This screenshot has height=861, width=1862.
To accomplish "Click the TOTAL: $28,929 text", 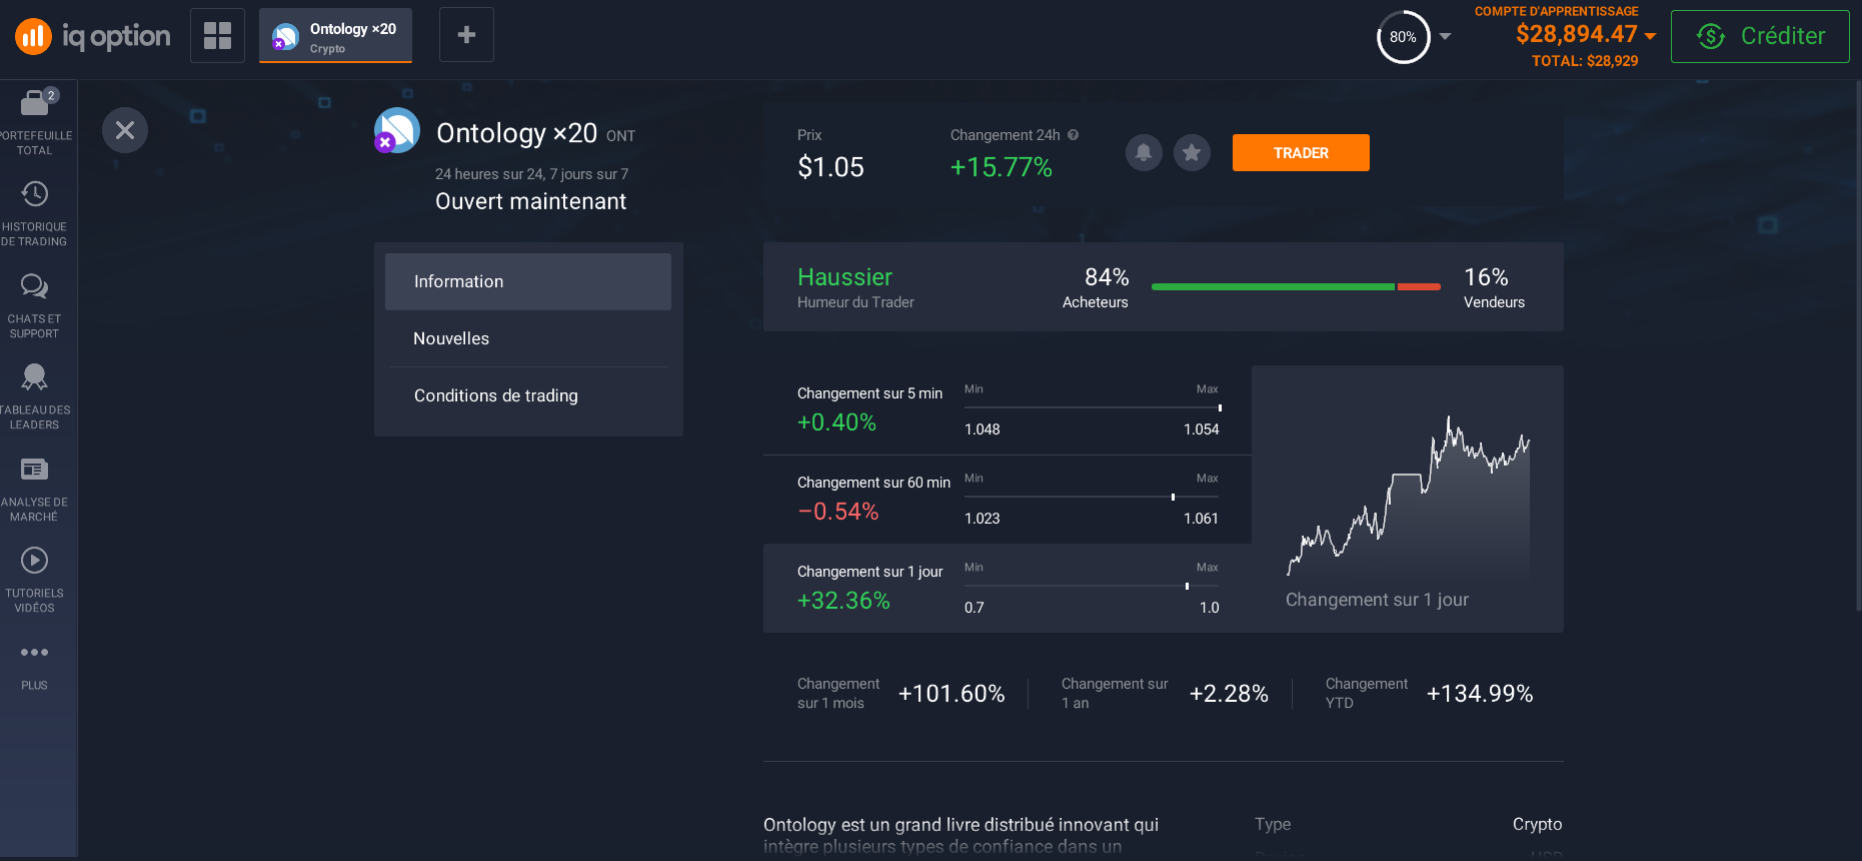I will tap(1585, 61).
